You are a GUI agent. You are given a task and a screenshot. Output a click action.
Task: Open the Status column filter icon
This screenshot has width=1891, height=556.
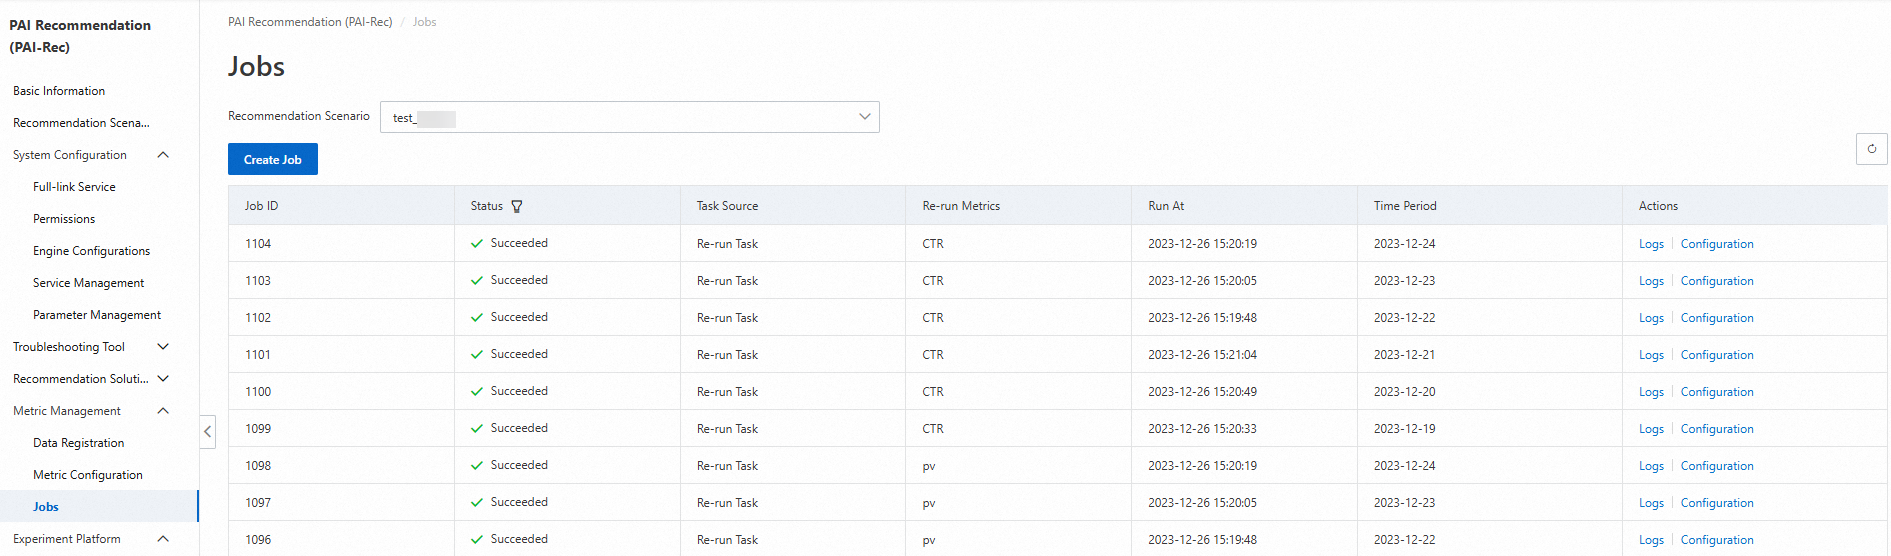pos(517,206)
